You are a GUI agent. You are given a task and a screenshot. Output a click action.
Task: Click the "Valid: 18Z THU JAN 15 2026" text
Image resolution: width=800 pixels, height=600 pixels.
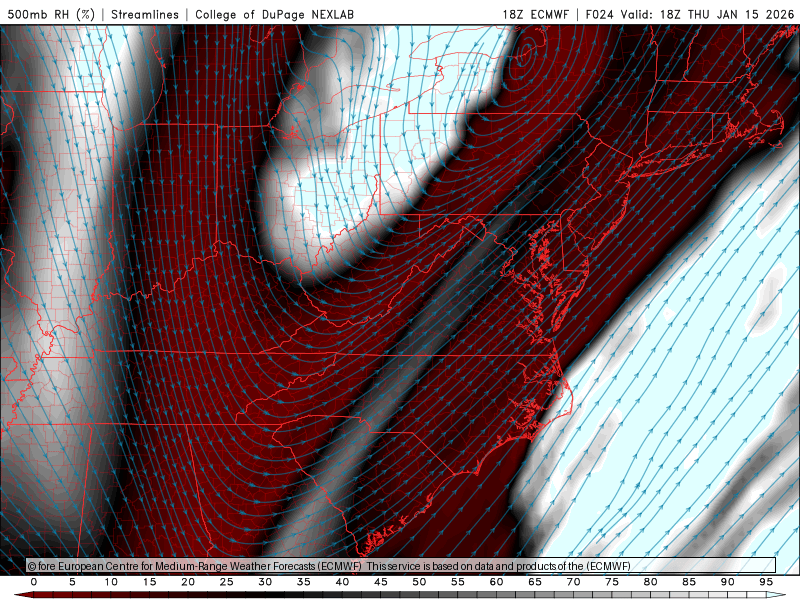pos(707,14)
